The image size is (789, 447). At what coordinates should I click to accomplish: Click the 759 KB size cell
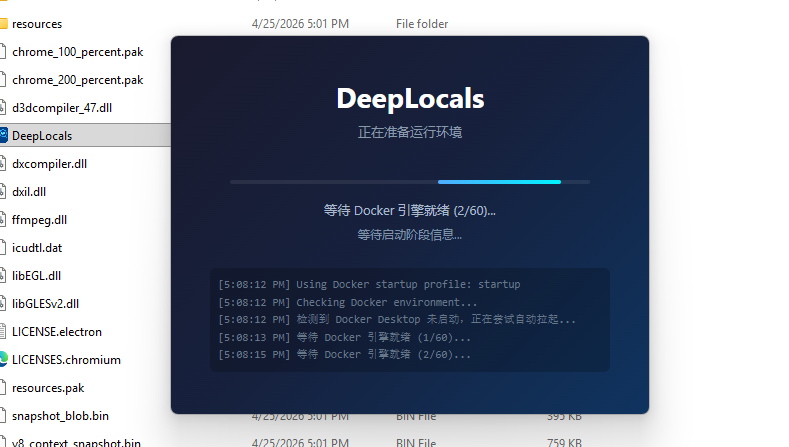[x=564, y=442]
